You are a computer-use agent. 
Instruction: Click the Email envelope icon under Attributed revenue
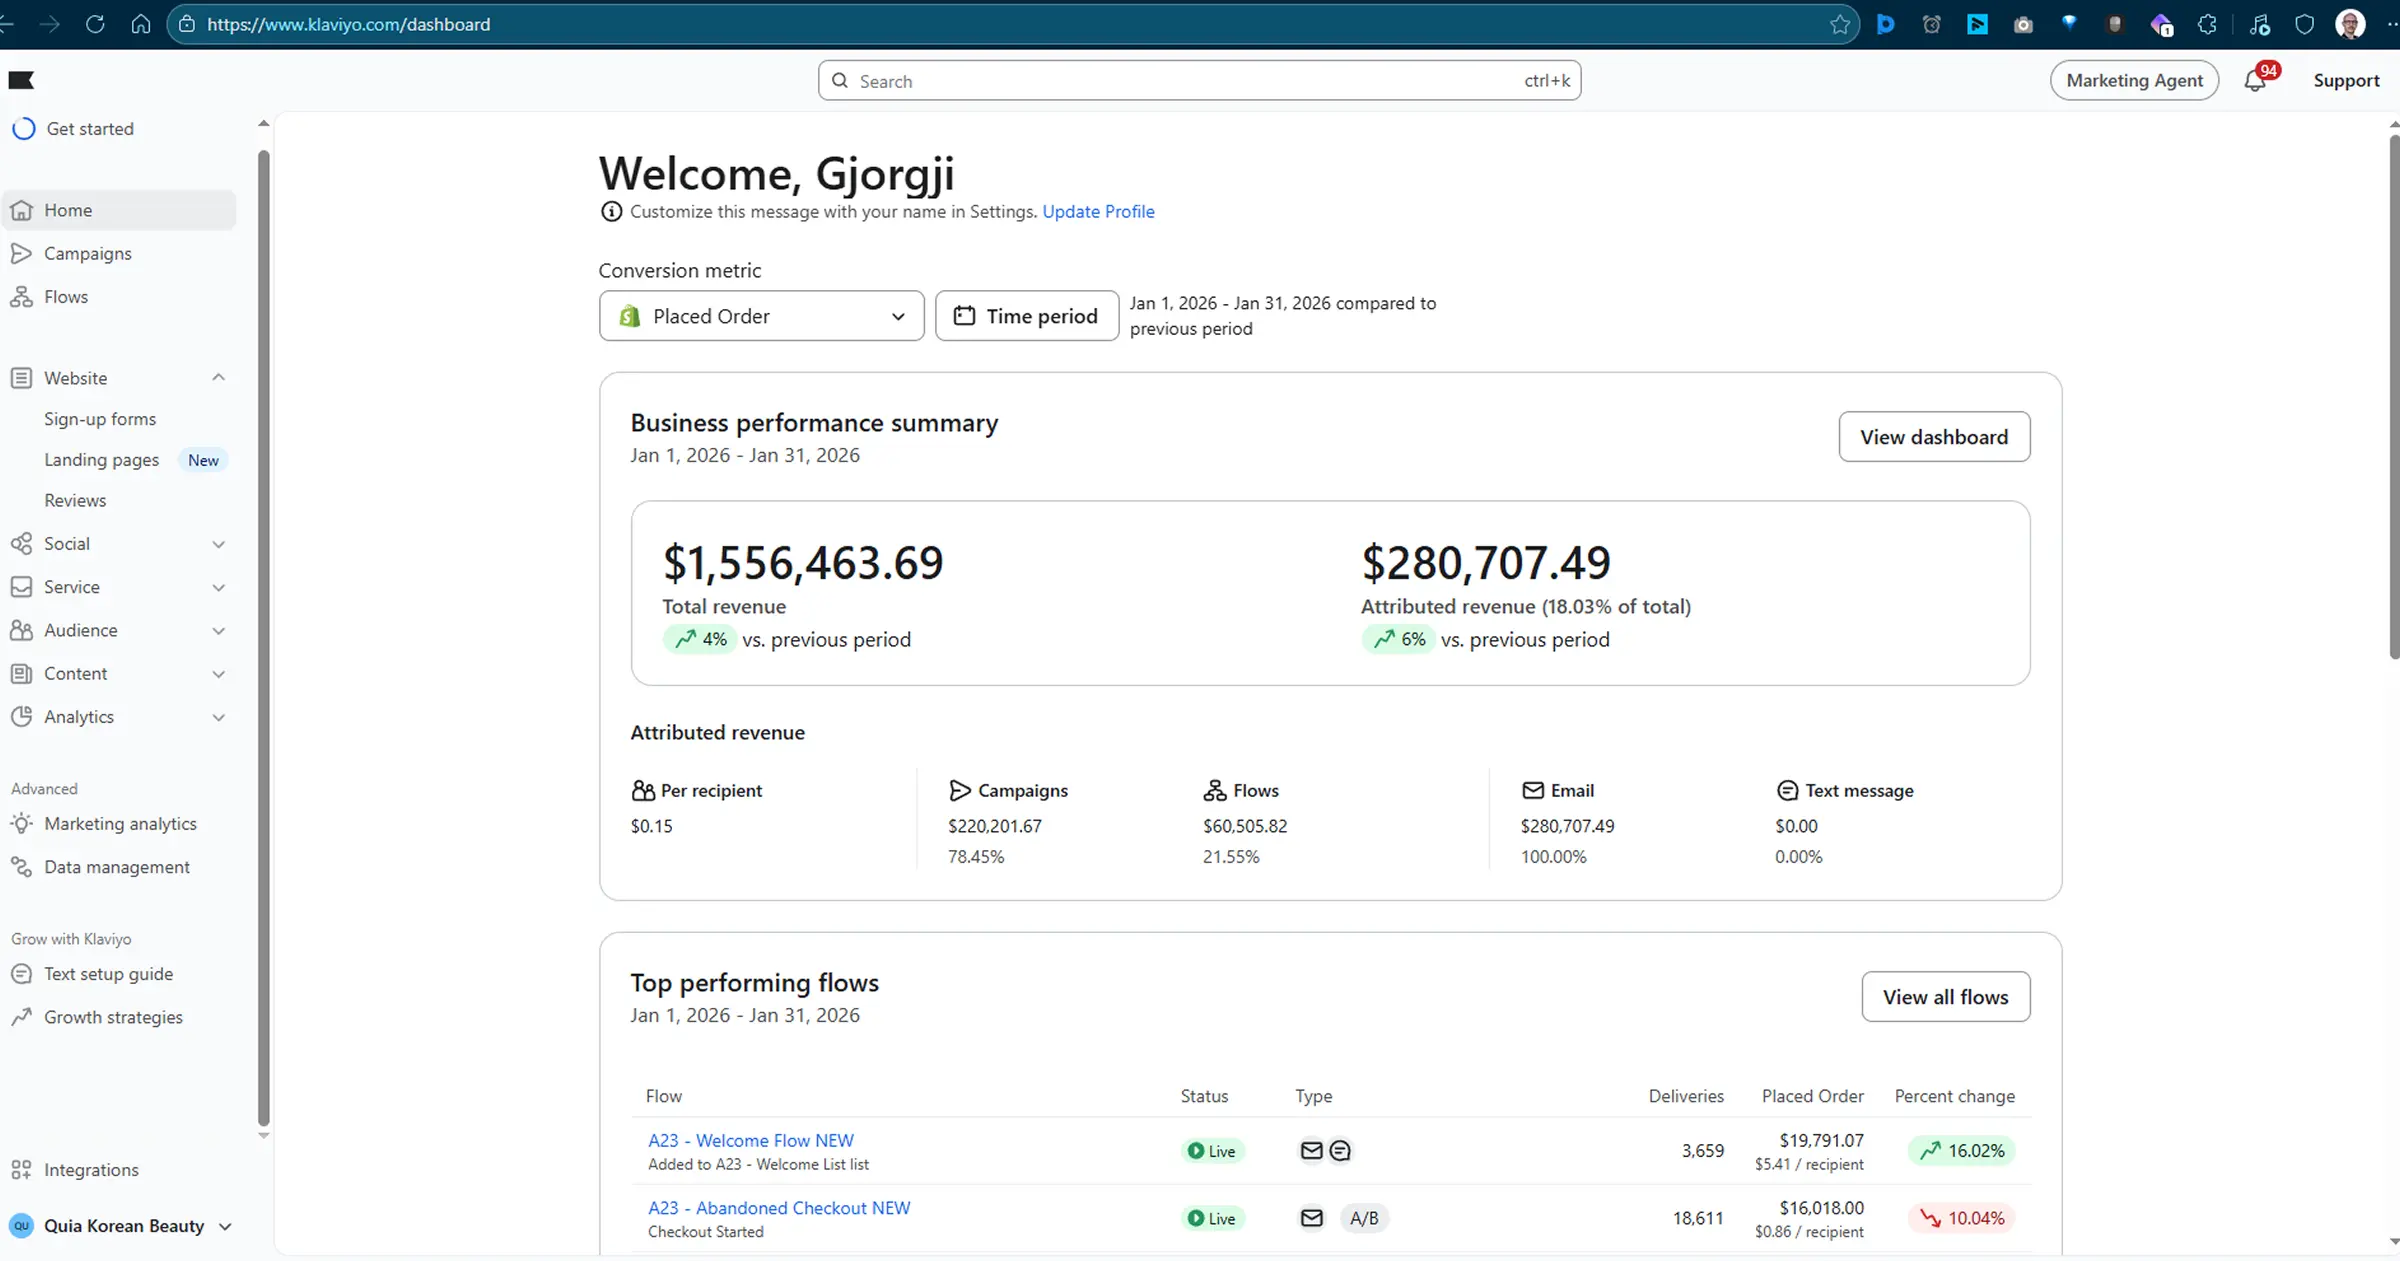coord(1532,790)
